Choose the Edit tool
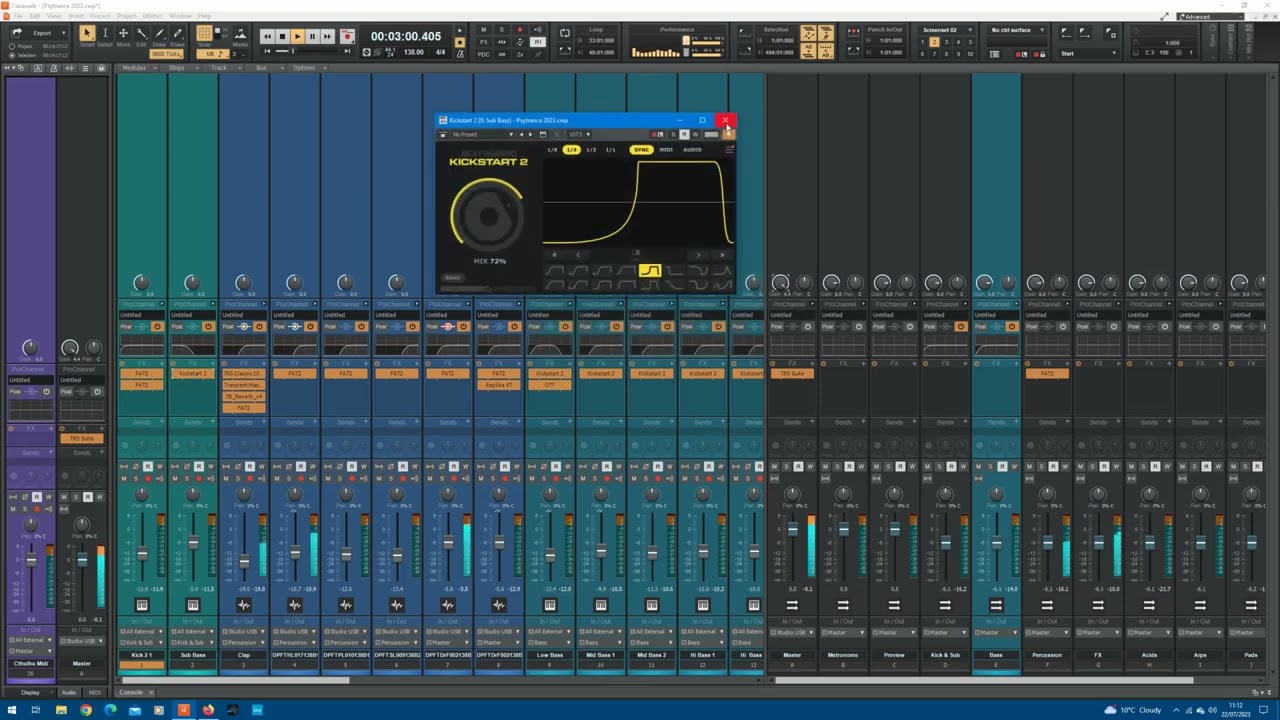The height and width of the screenshot is (720, 1280). pyautogui.click(x=141, y=36)
